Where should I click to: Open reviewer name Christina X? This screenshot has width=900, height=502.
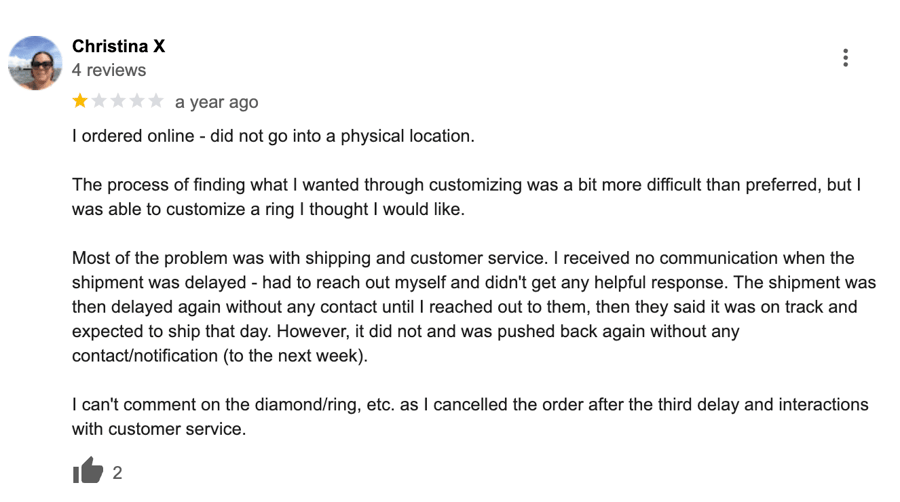(118, 46)
